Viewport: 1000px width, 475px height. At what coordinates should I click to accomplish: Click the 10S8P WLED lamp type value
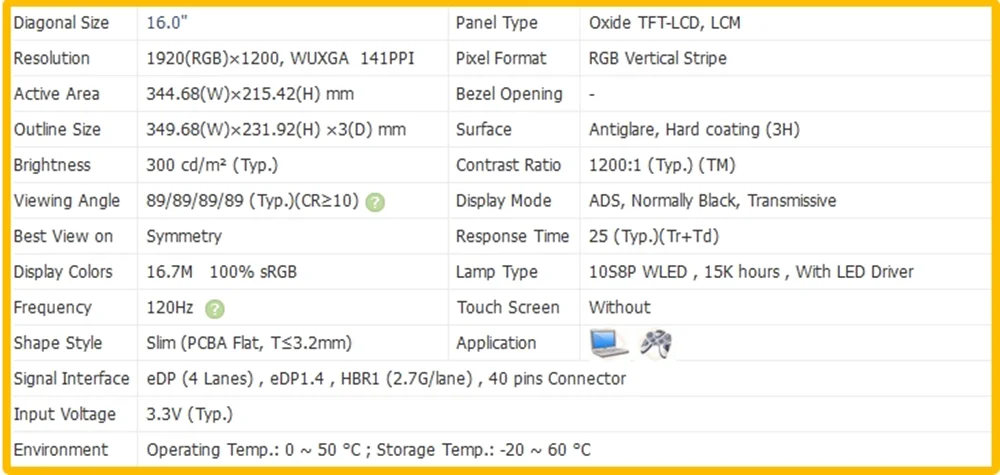(x=751, y=272)
